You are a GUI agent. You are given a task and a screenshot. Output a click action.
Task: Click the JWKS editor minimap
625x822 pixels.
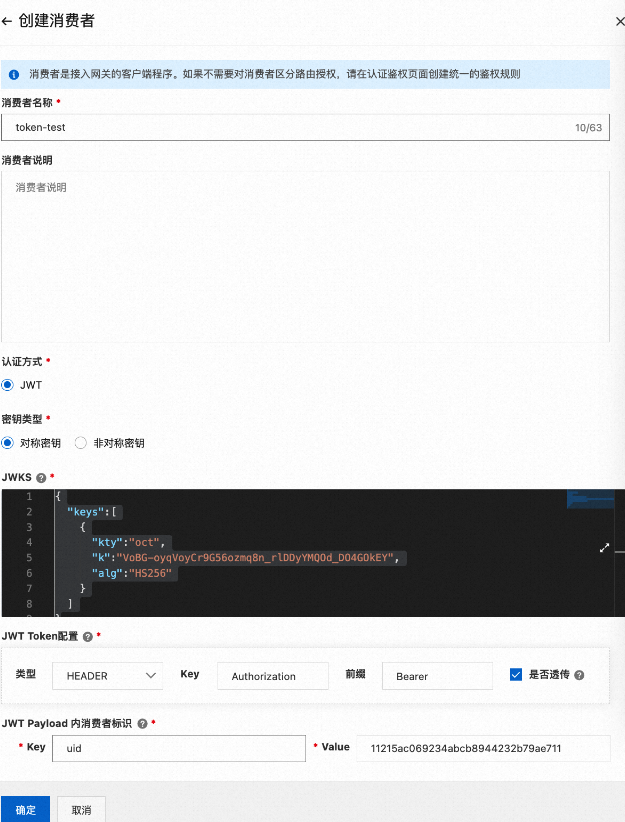point(590,499)
